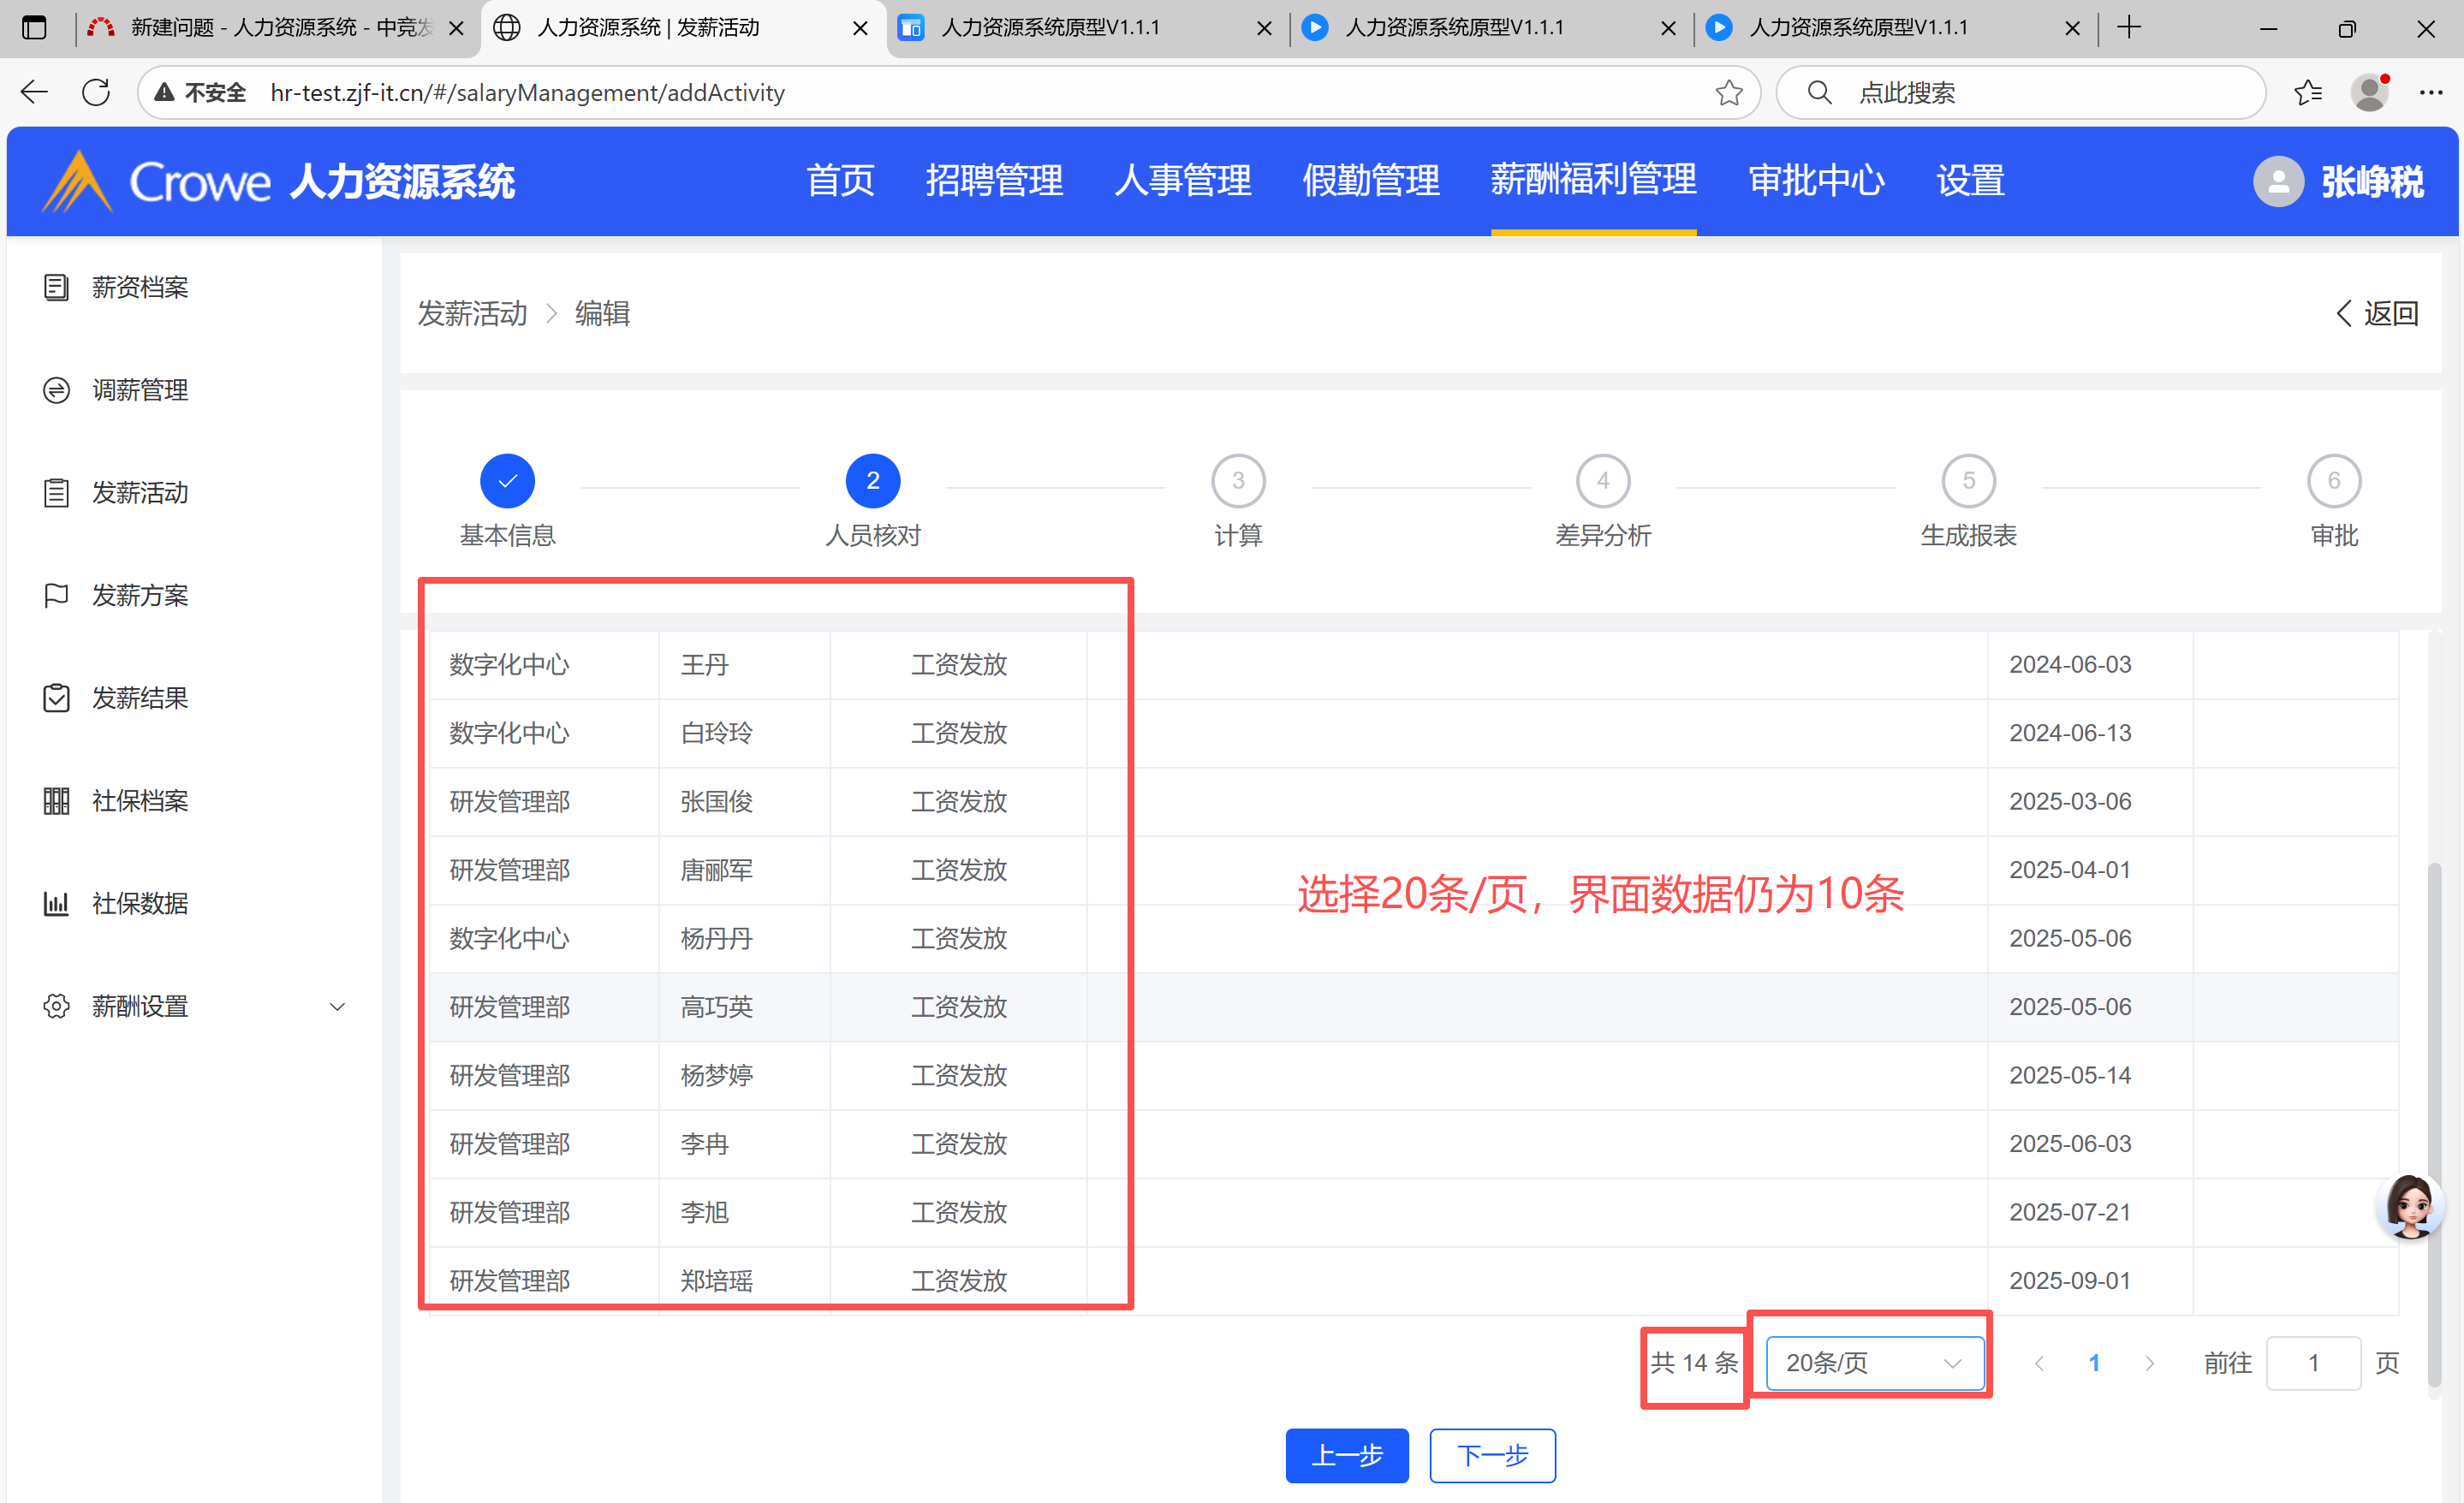Click step 3 计算 circle

tap(1238, 481)
